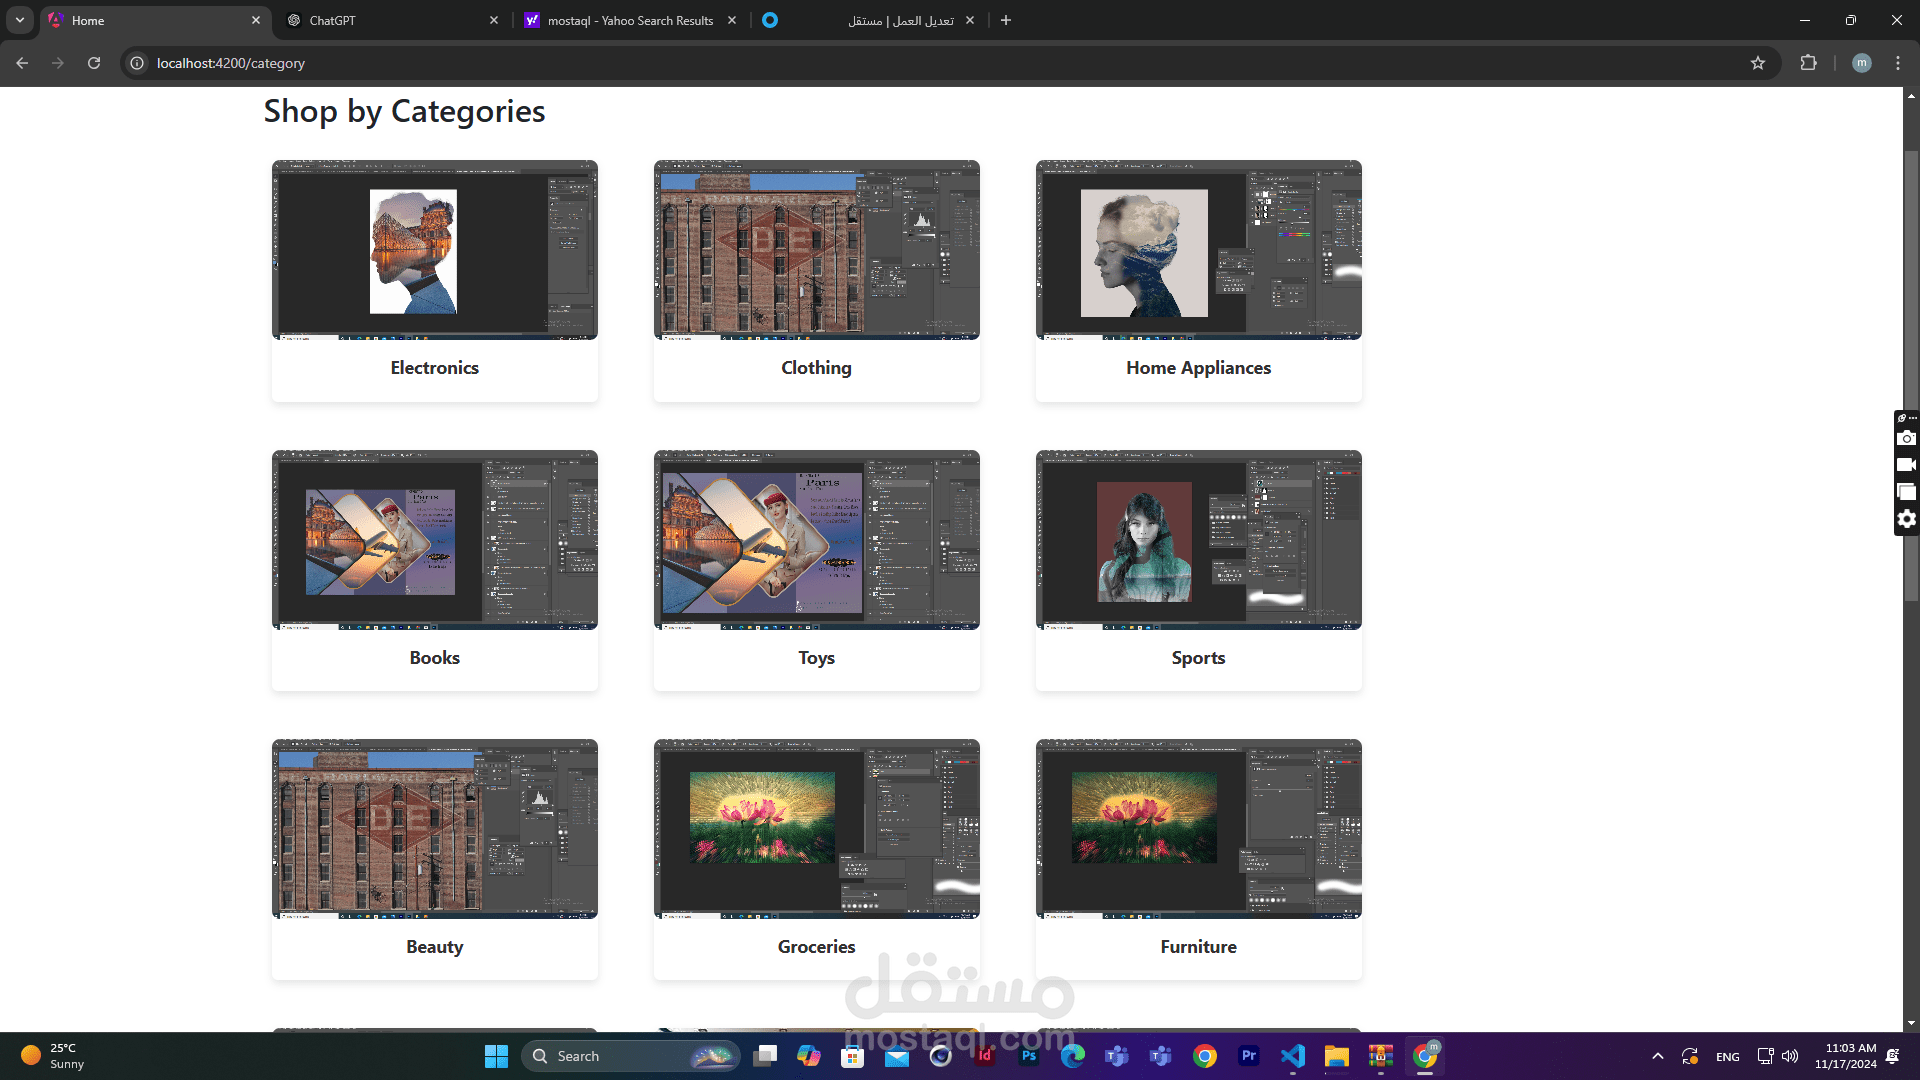Open the sidebar settings gear icon
The width and height of the screenshot is (1920, 1080).
1907,519
